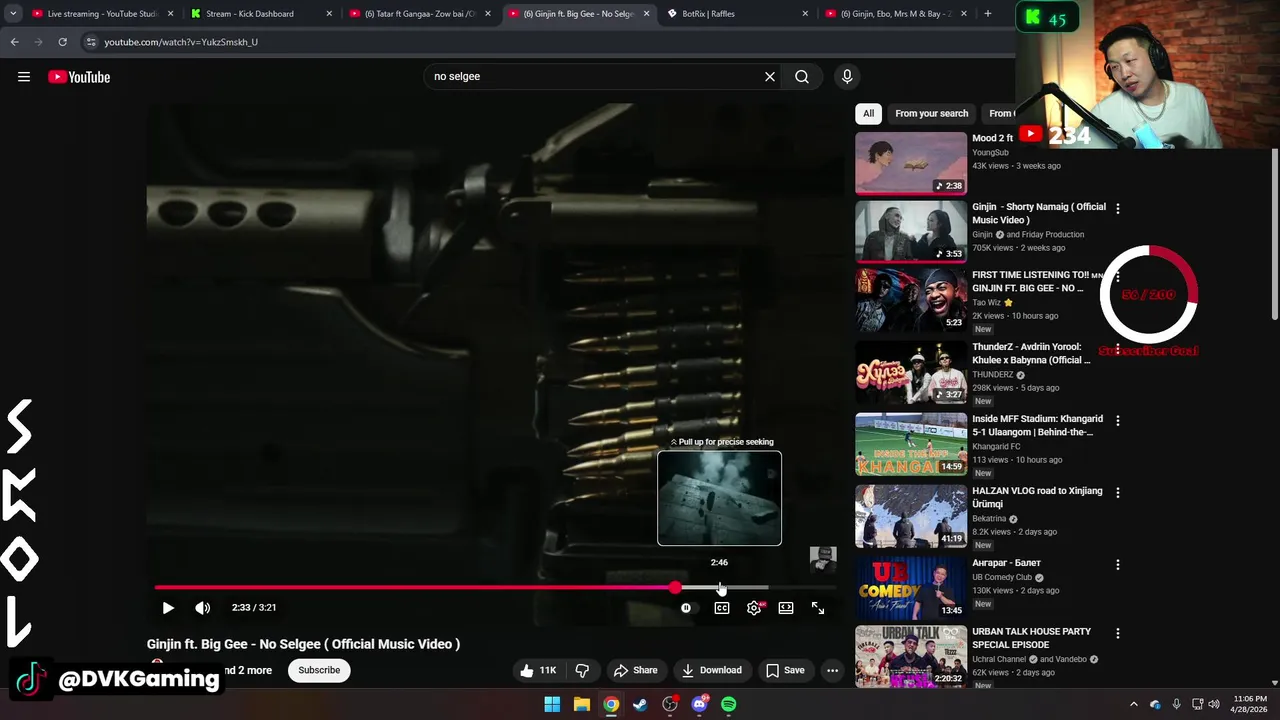1280x720 pixels.
Task: Dislike the video with the thumbs-down icon
Action: click(582, 670)
